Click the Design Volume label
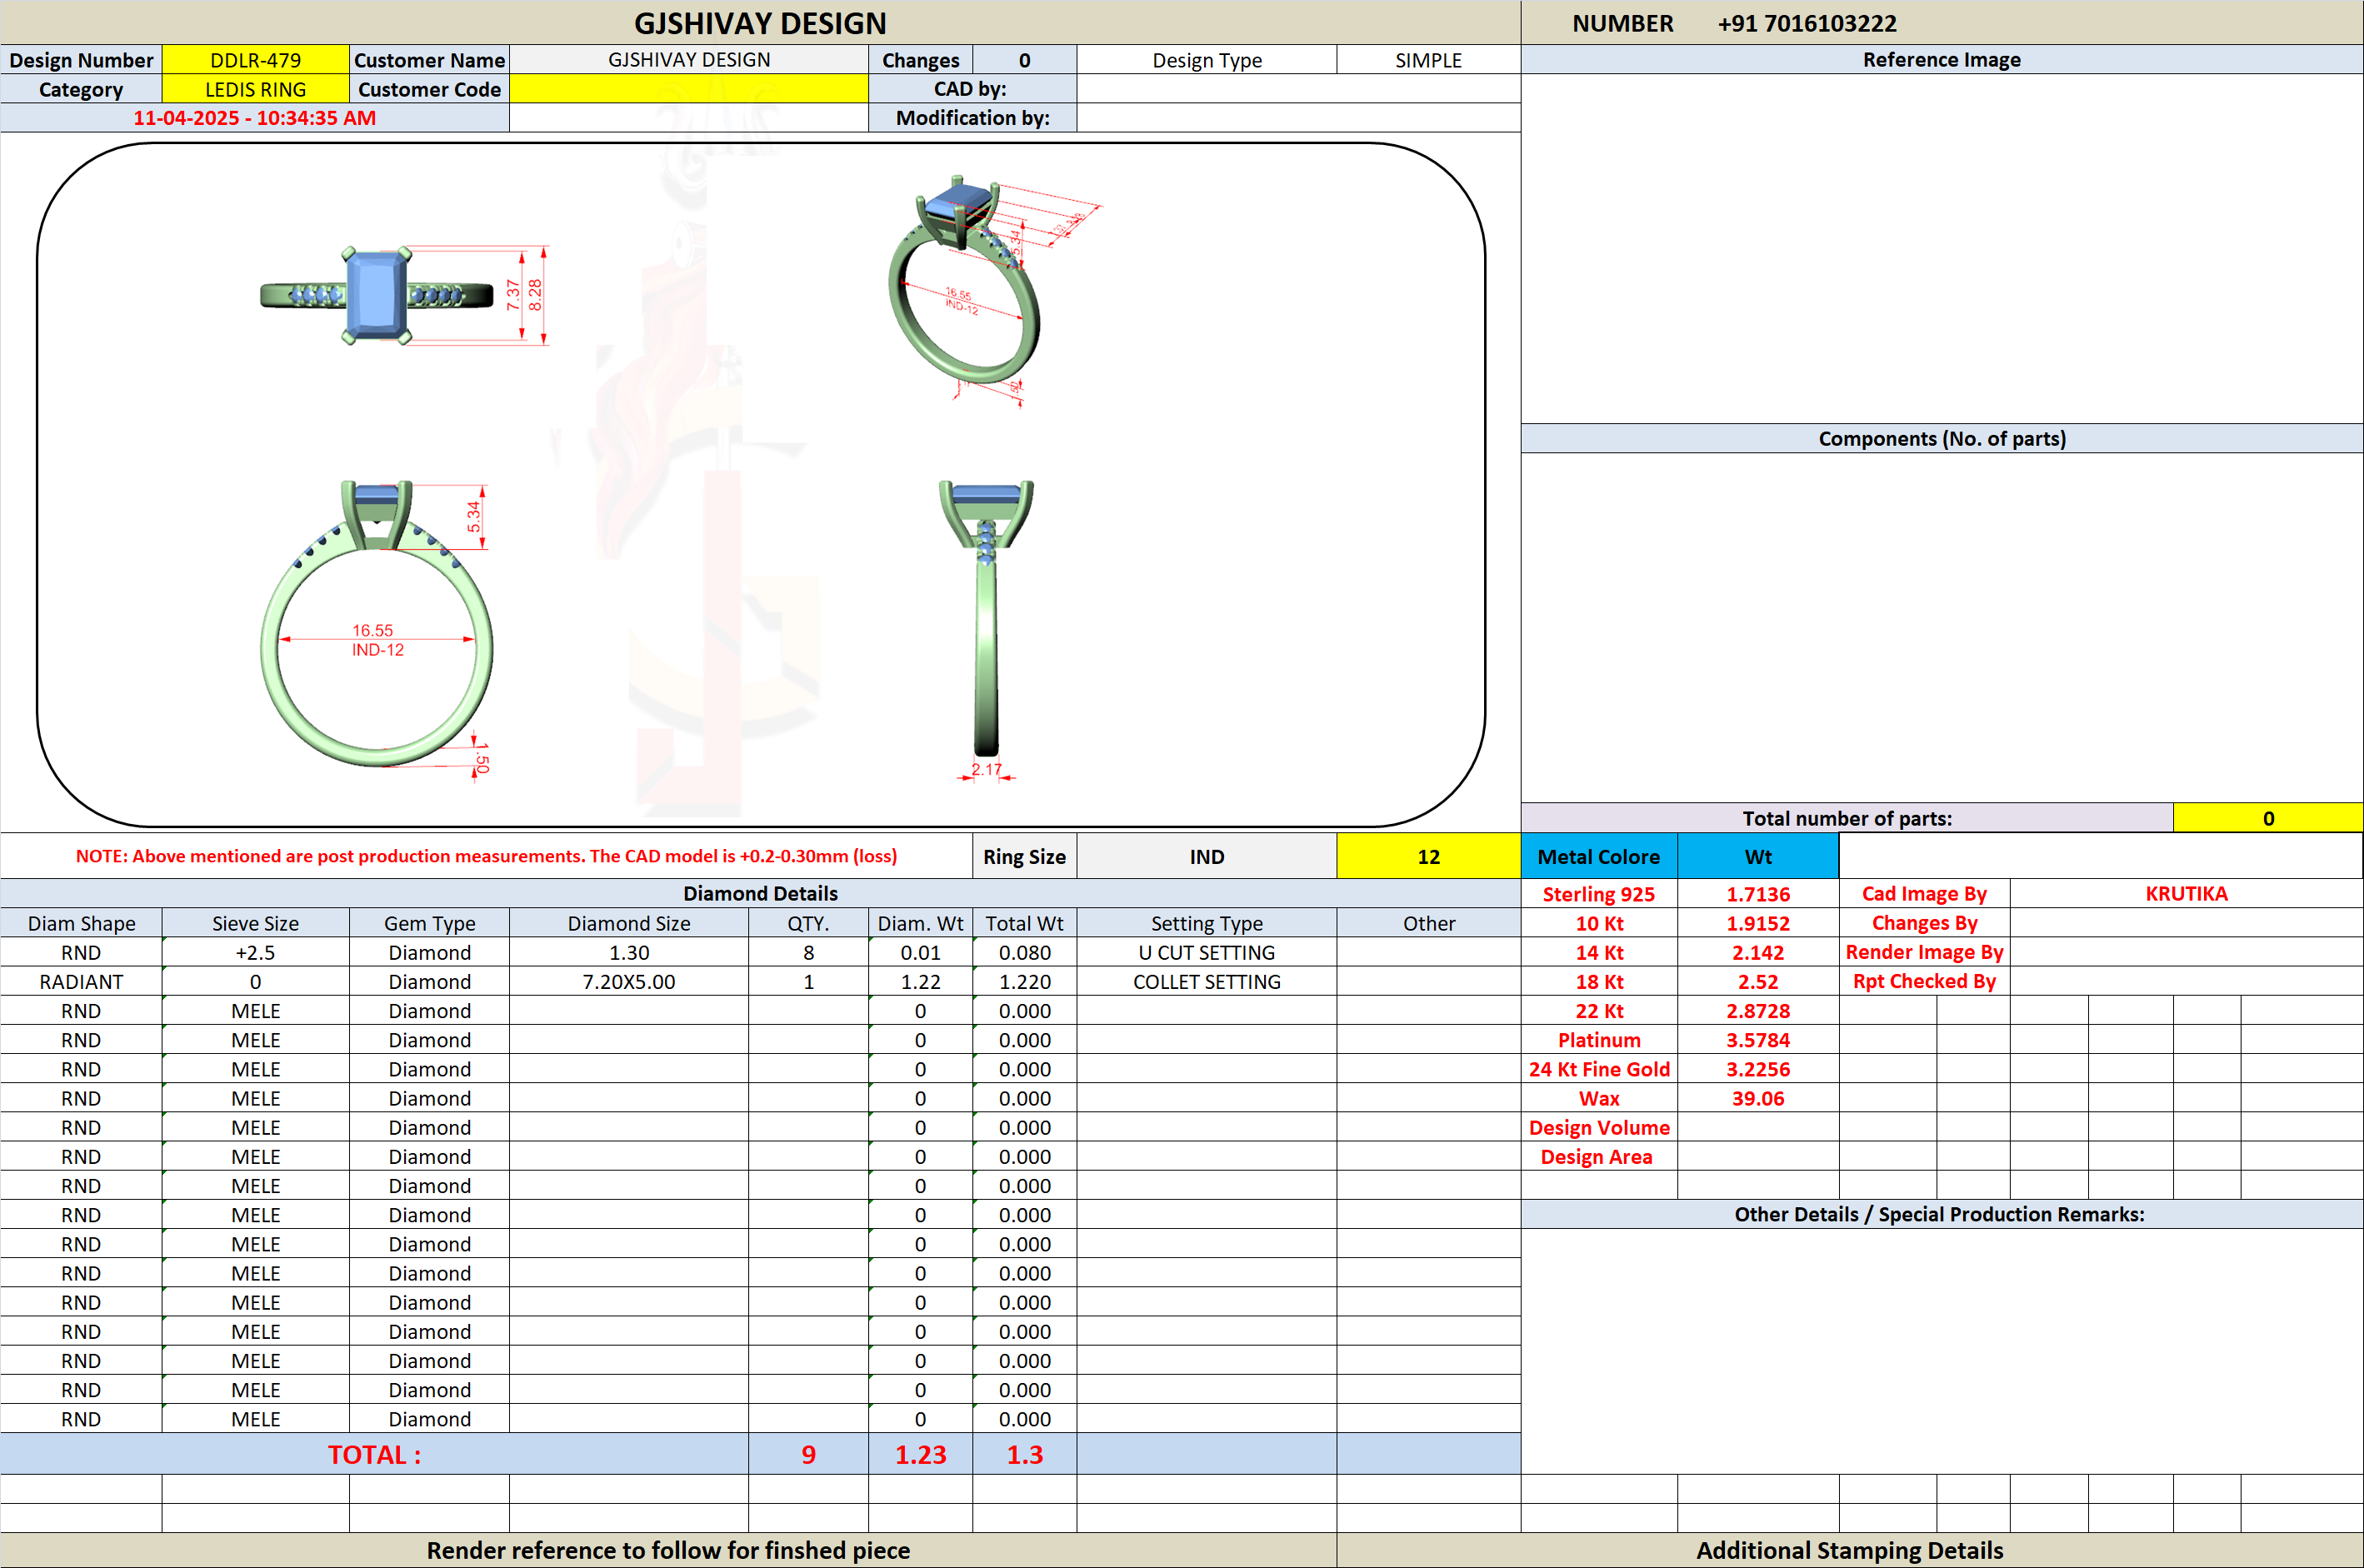Screen dimensions: 2364x1568 tap(1598, 1127)
